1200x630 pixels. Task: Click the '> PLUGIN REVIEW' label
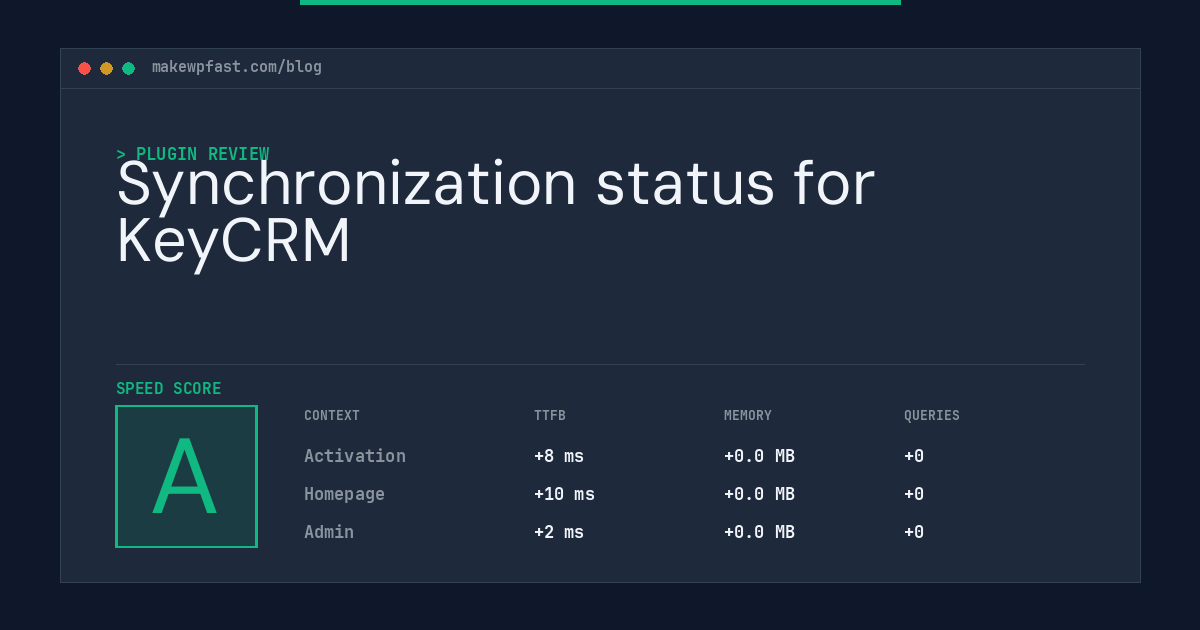pos(193,154)
